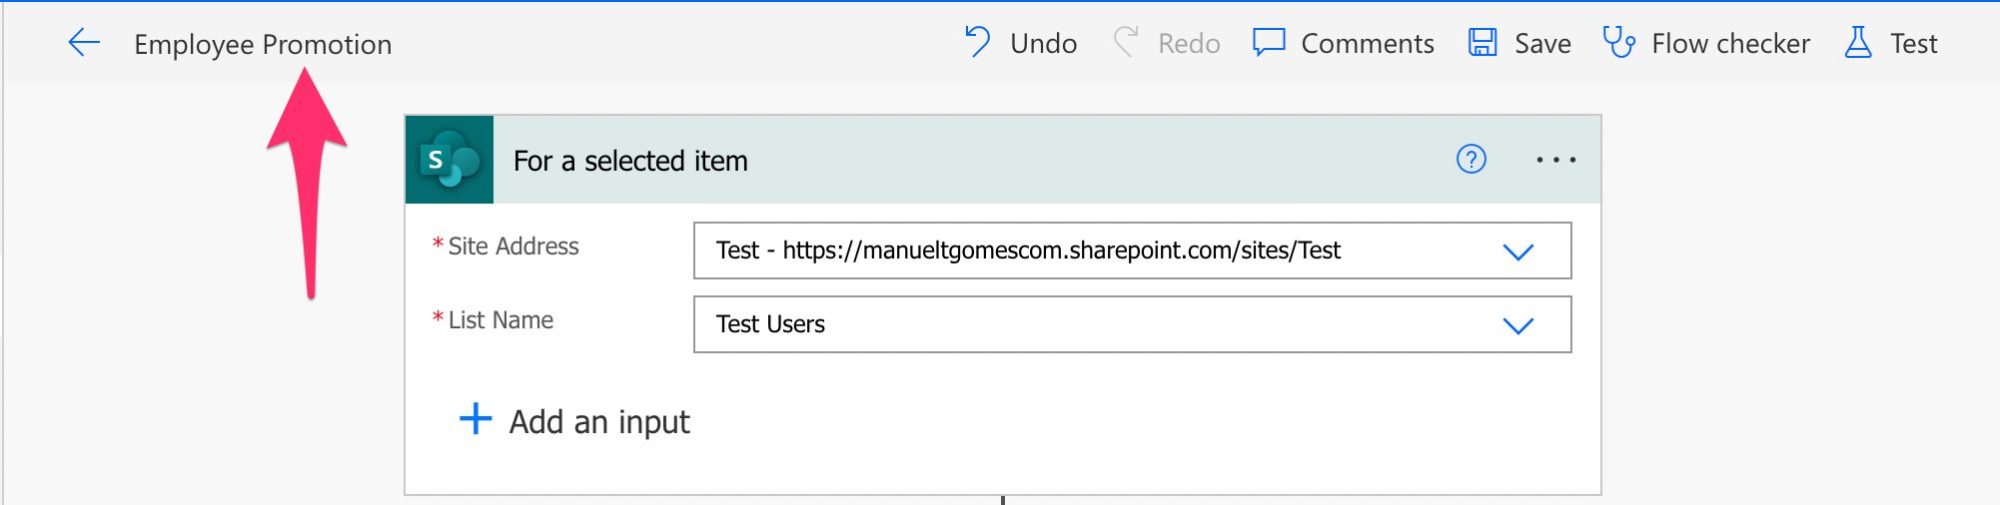Open the trigger's three-dot menu
2000x505 pixels.
1556,160
